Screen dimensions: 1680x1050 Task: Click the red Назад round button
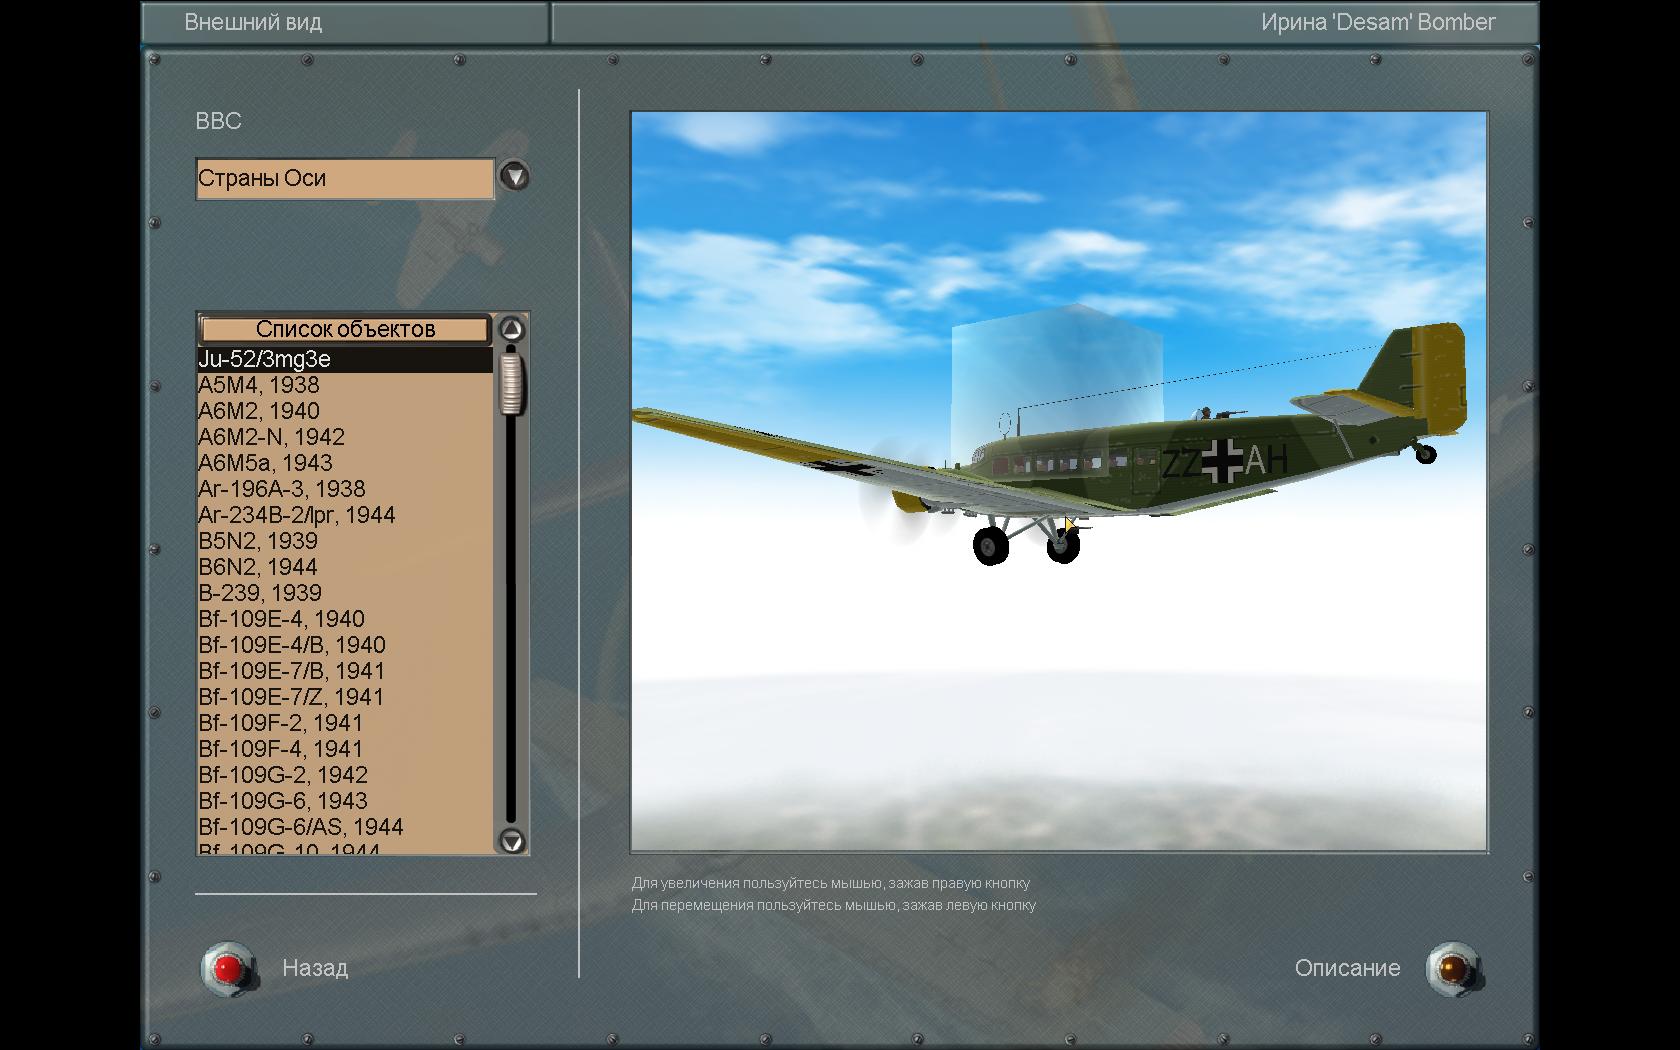(229, 968)
